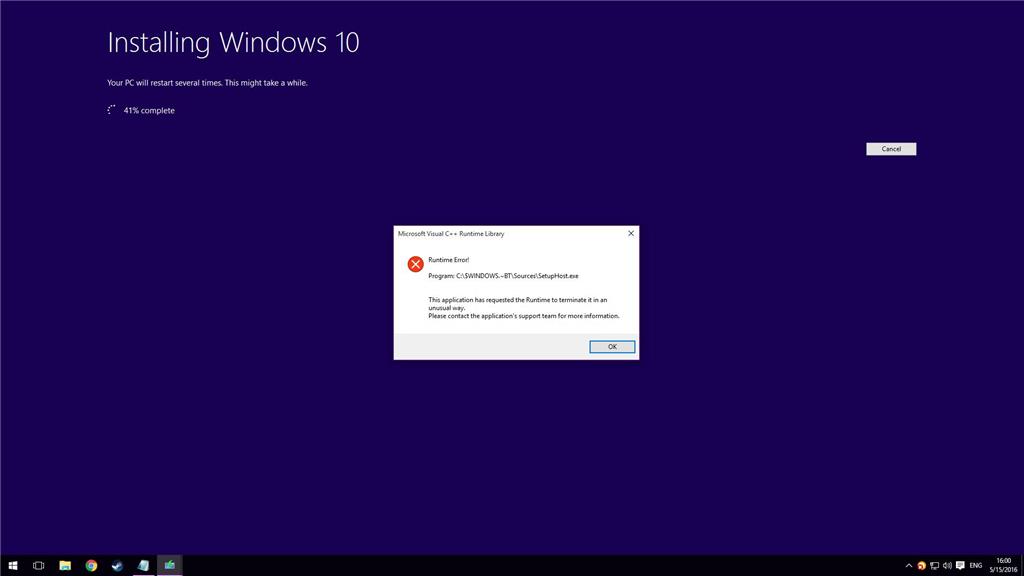Click the 'Runtime Error!' text
The width and height of the screenshot is (1024, 576).
449,260
